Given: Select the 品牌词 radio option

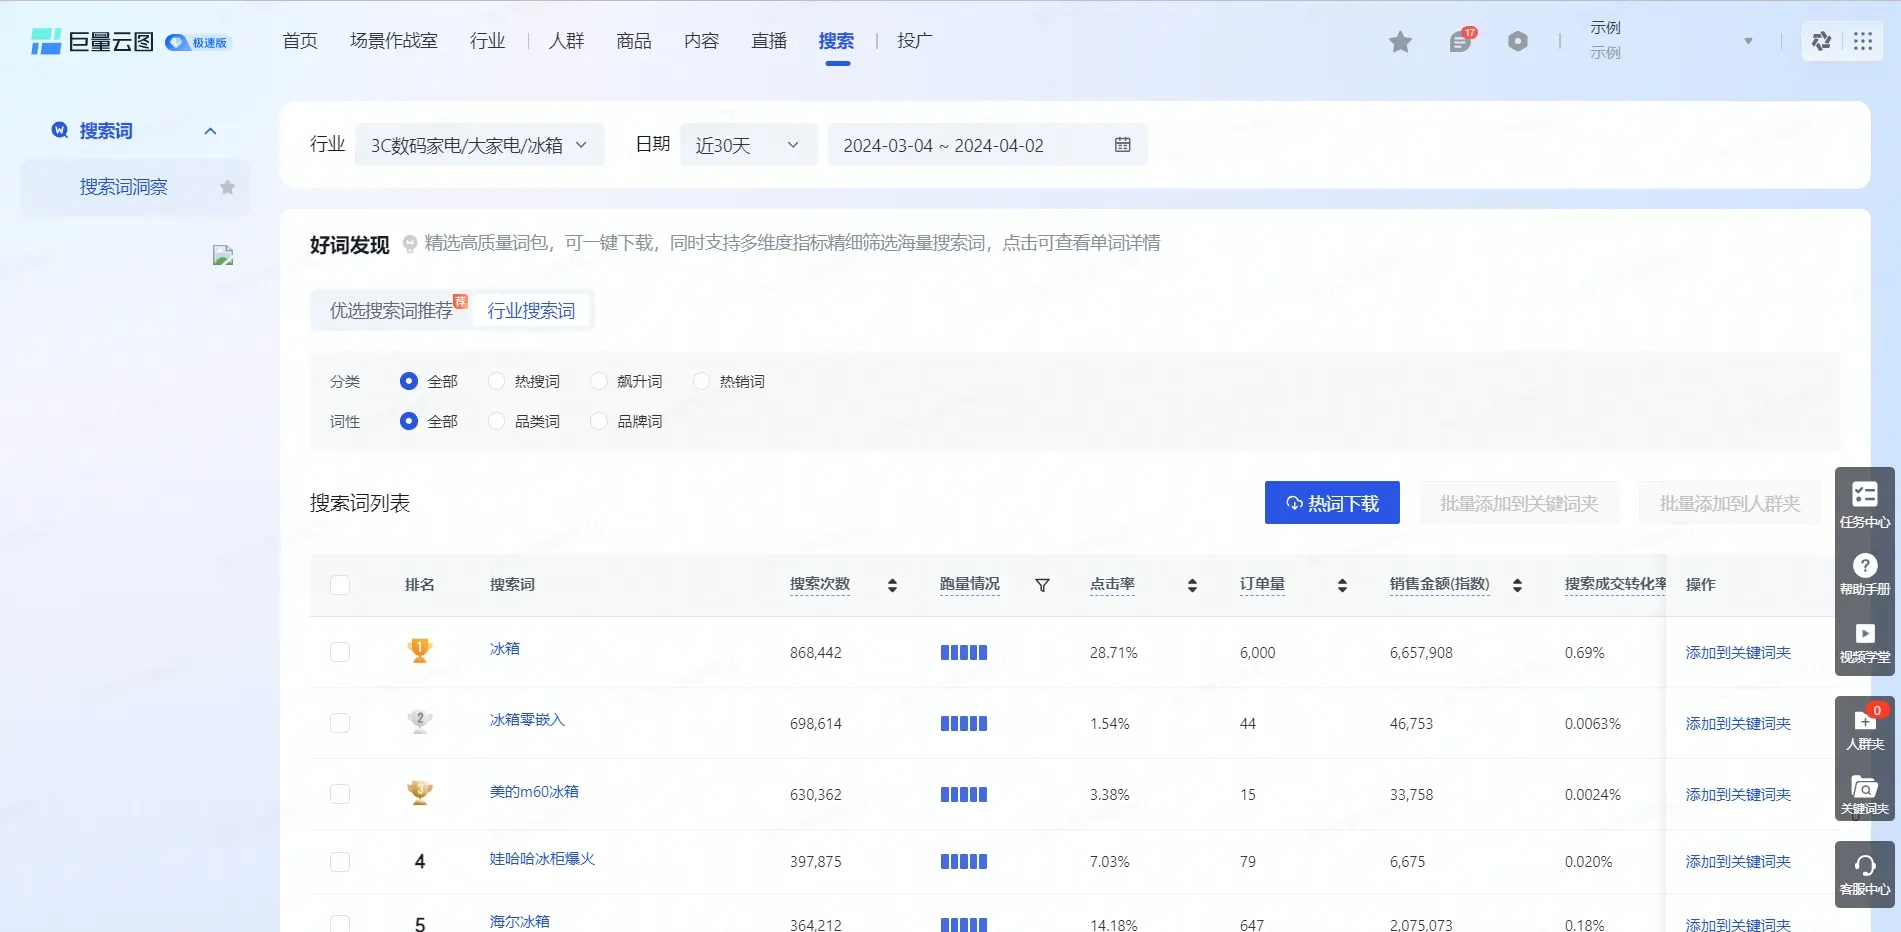Looking at the screenshot, I should [599, 421].
